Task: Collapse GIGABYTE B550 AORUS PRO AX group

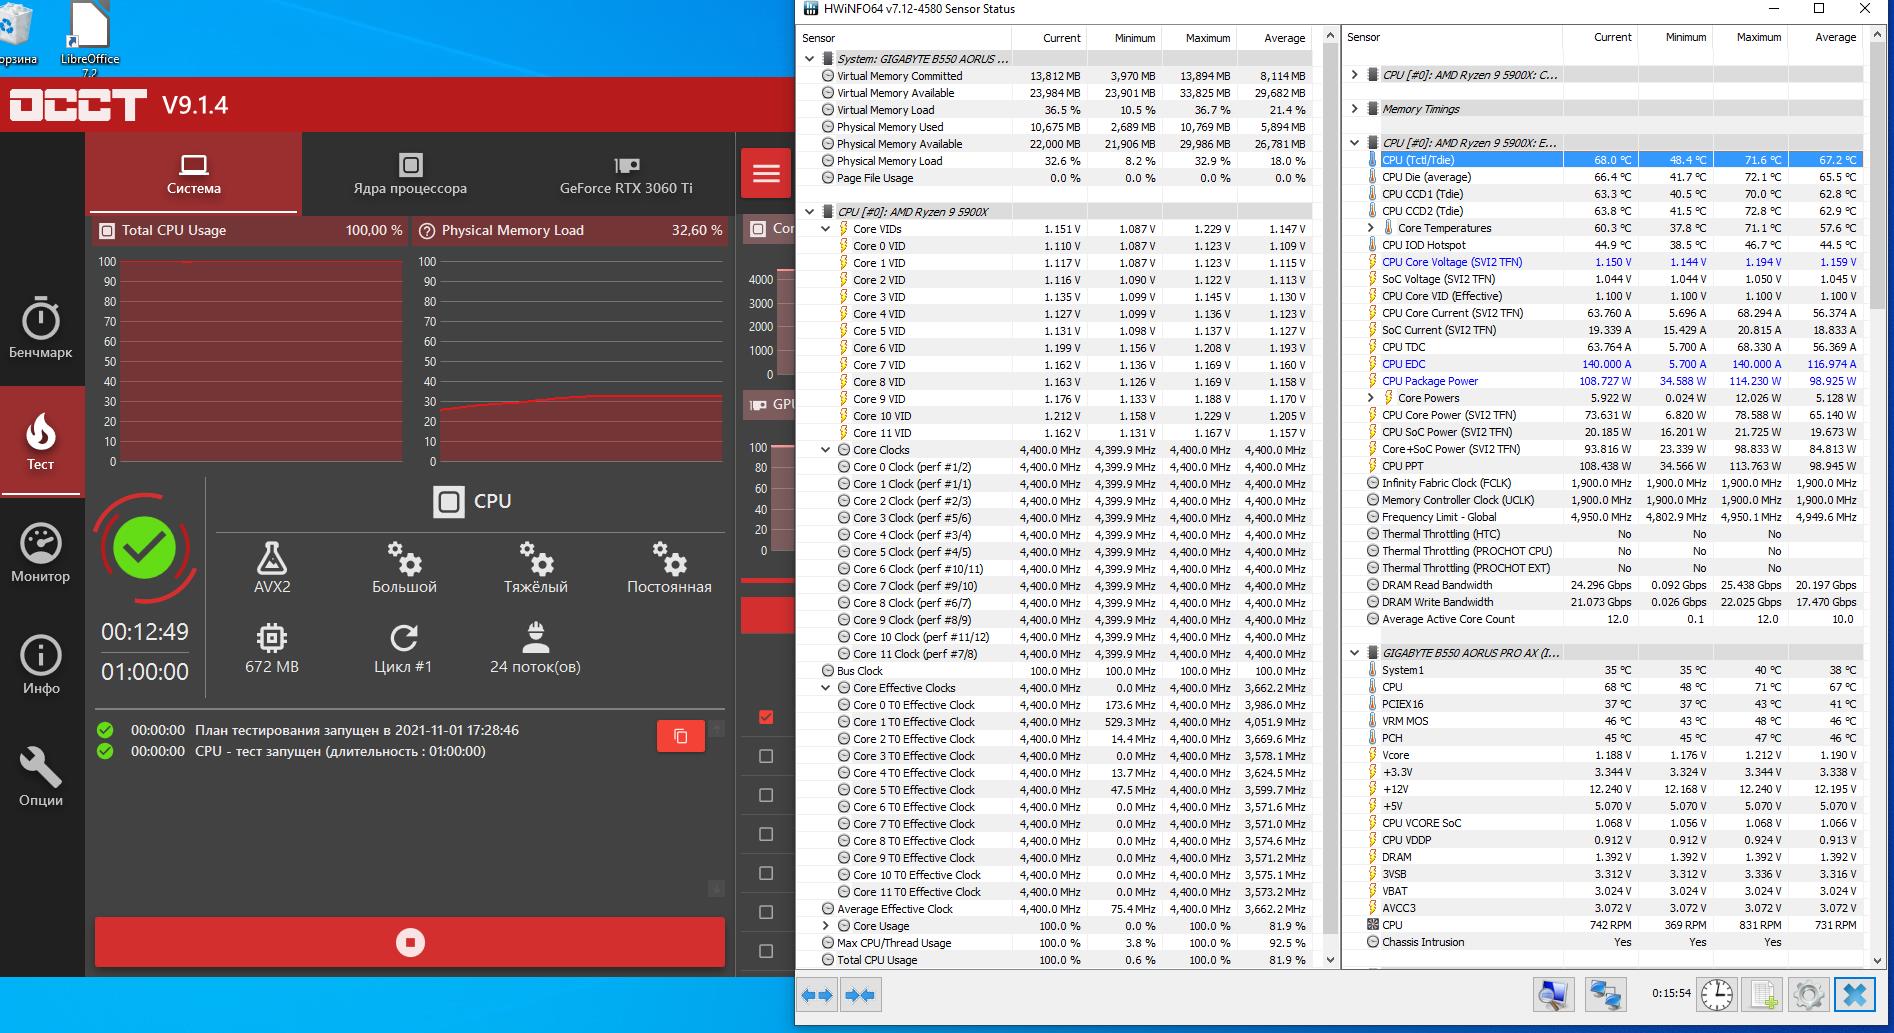Action: coord(1354,653)
